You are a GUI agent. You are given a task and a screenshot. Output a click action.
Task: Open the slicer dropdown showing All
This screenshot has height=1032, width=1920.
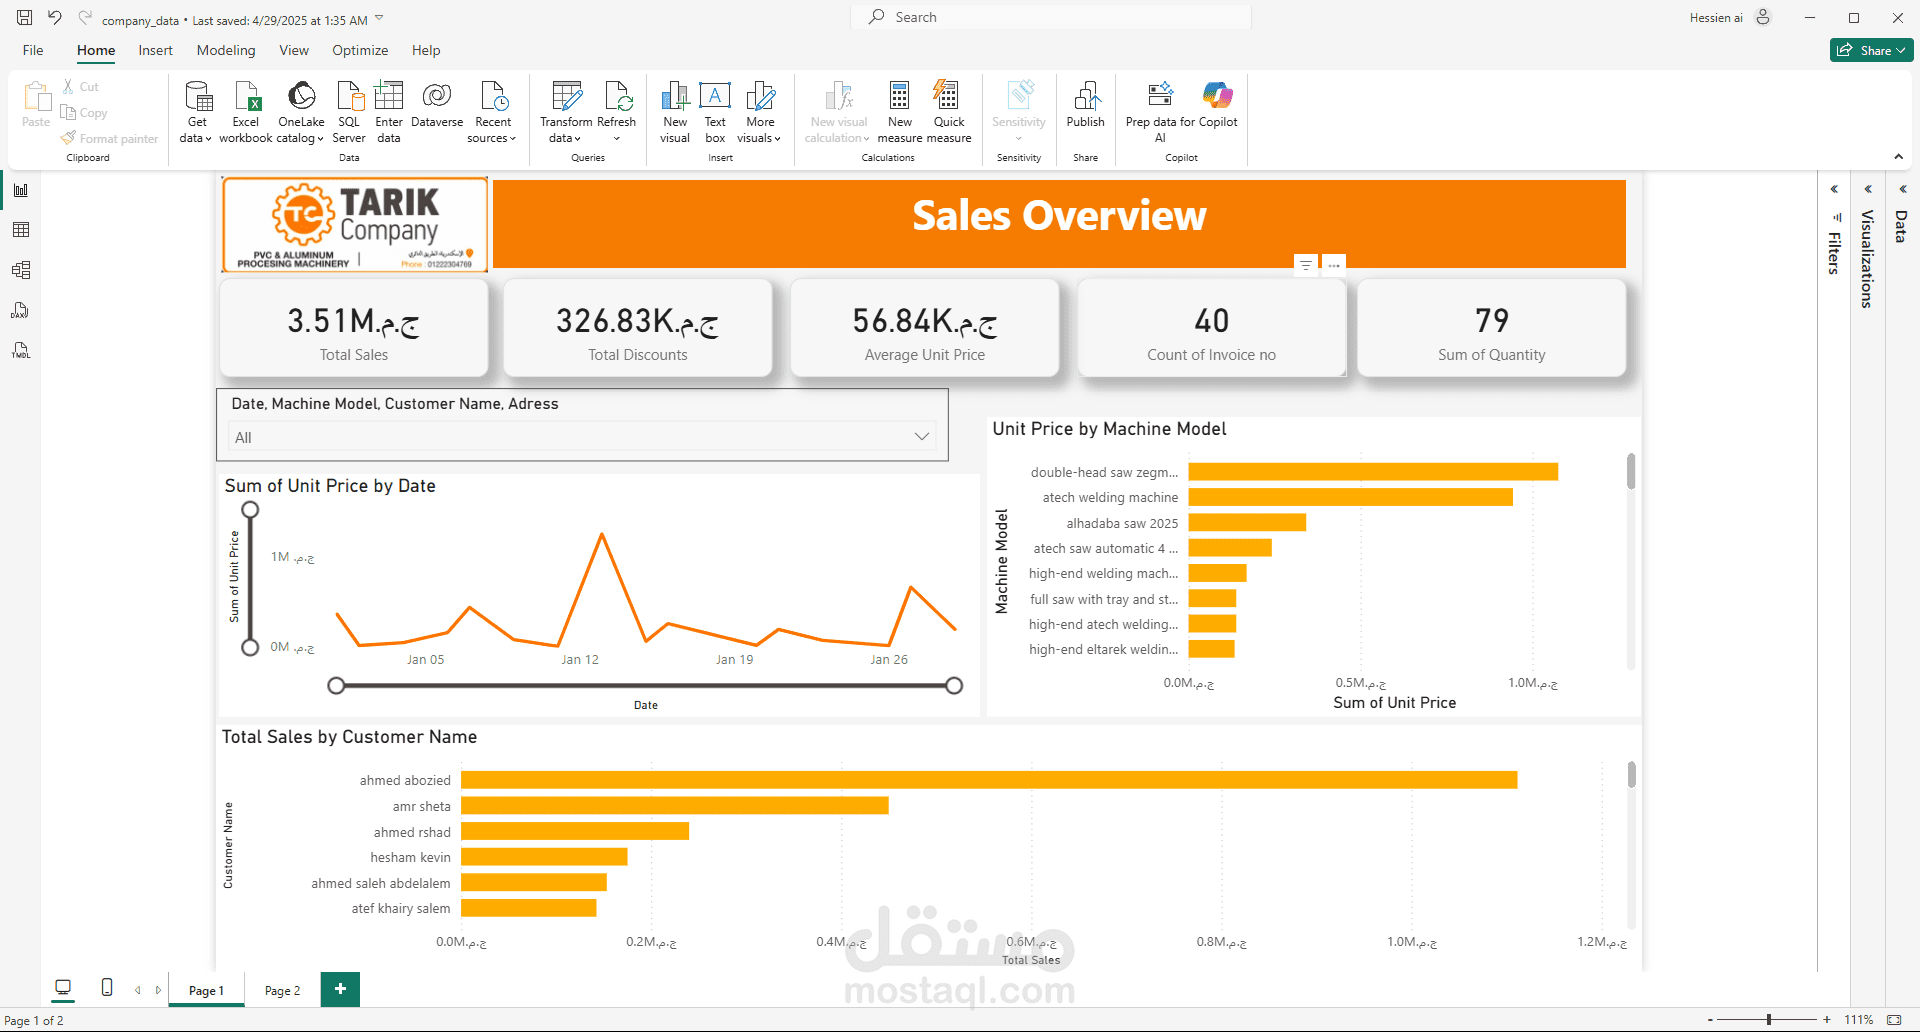coord(921,437)
